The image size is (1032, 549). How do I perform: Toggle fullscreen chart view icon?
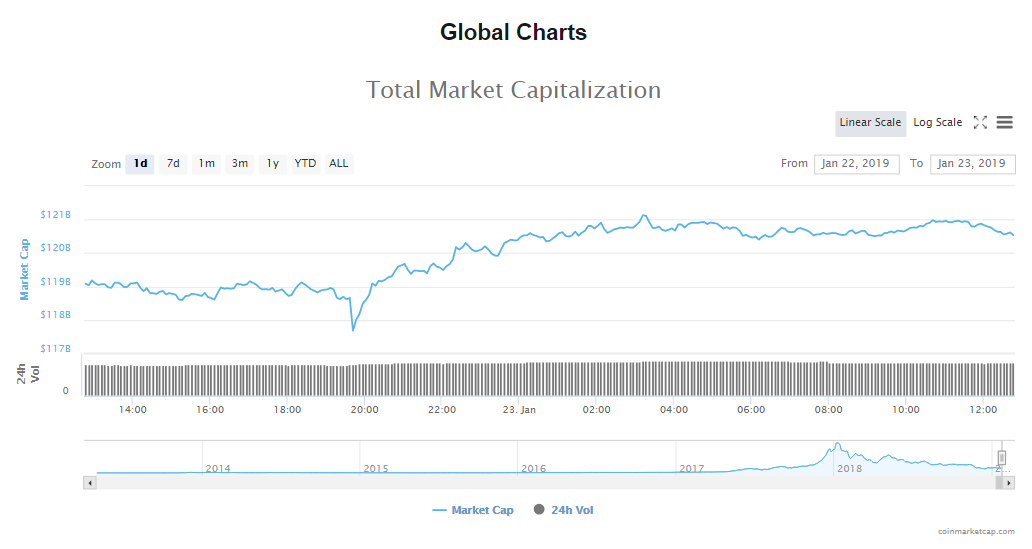click(x=980, y=122)
